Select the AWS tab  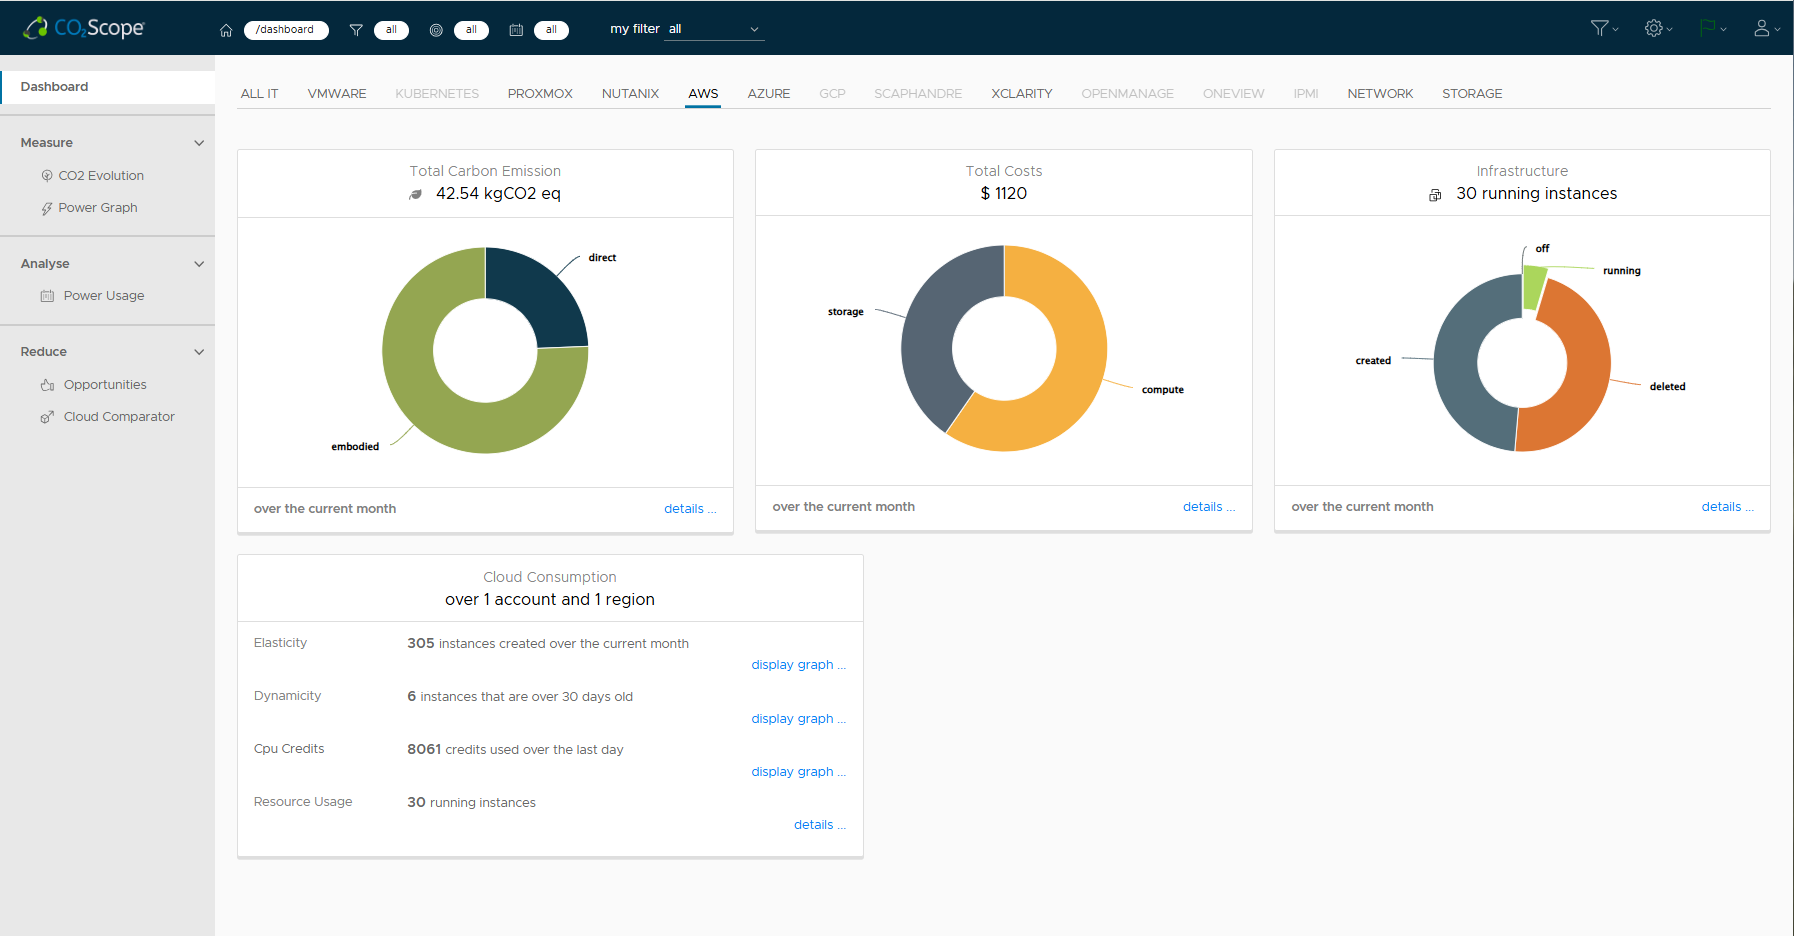coord(703,94)
